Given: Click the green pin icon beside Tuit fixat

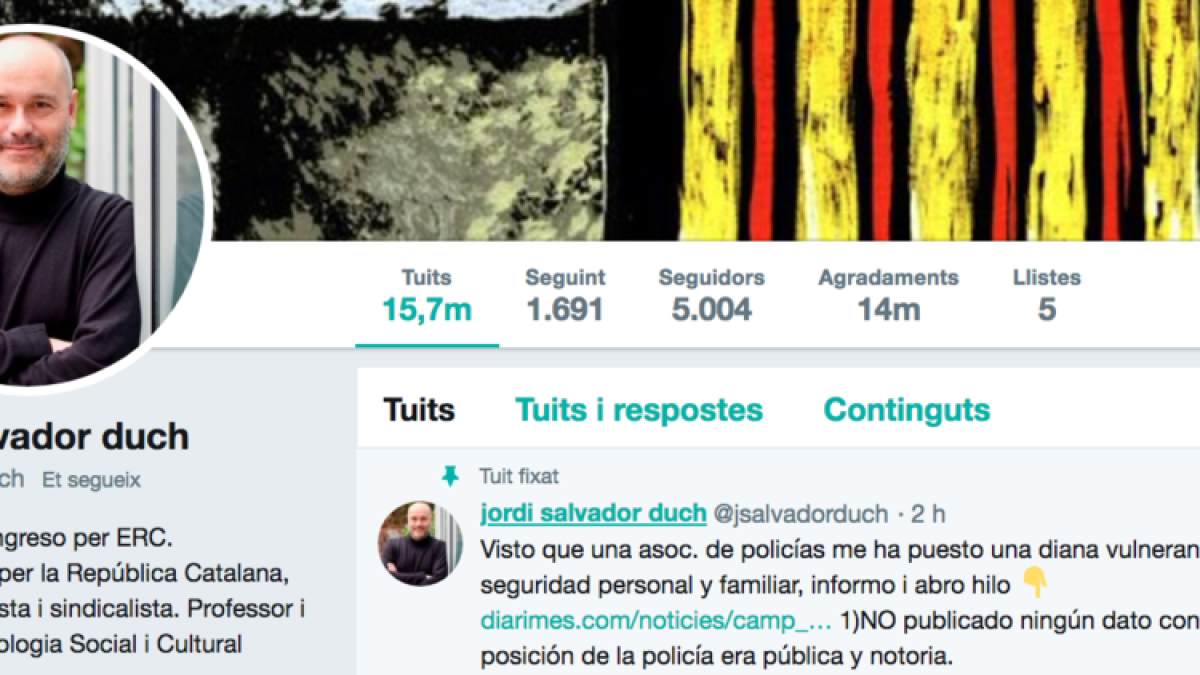Looking at the screenshot, I should [x=450, y=477].
